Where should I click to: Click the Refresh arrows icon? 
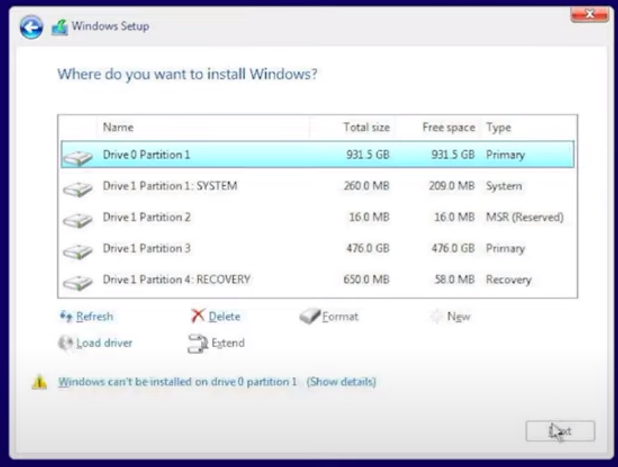(66, 316)
